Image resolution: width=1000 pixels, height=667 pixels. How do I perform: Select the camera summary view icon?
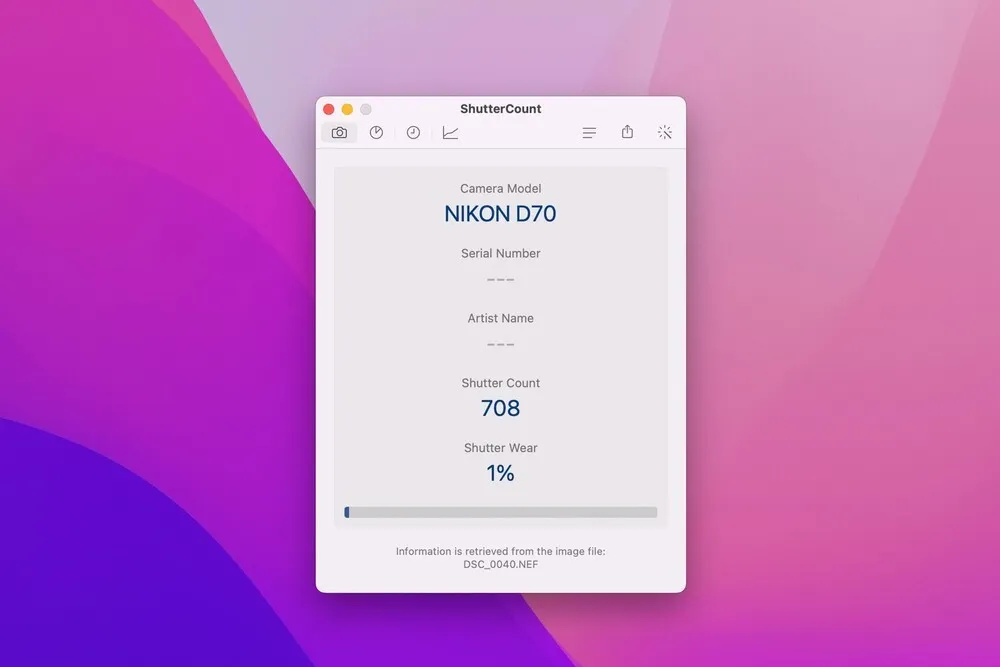pyautogui.click(x=339, y=133)
